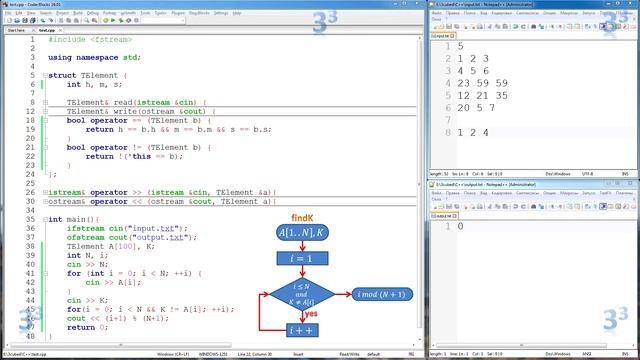Open File menu in Code::Blocks
The width and height of the screenshot is (640, 360).
tap(8, 13)
